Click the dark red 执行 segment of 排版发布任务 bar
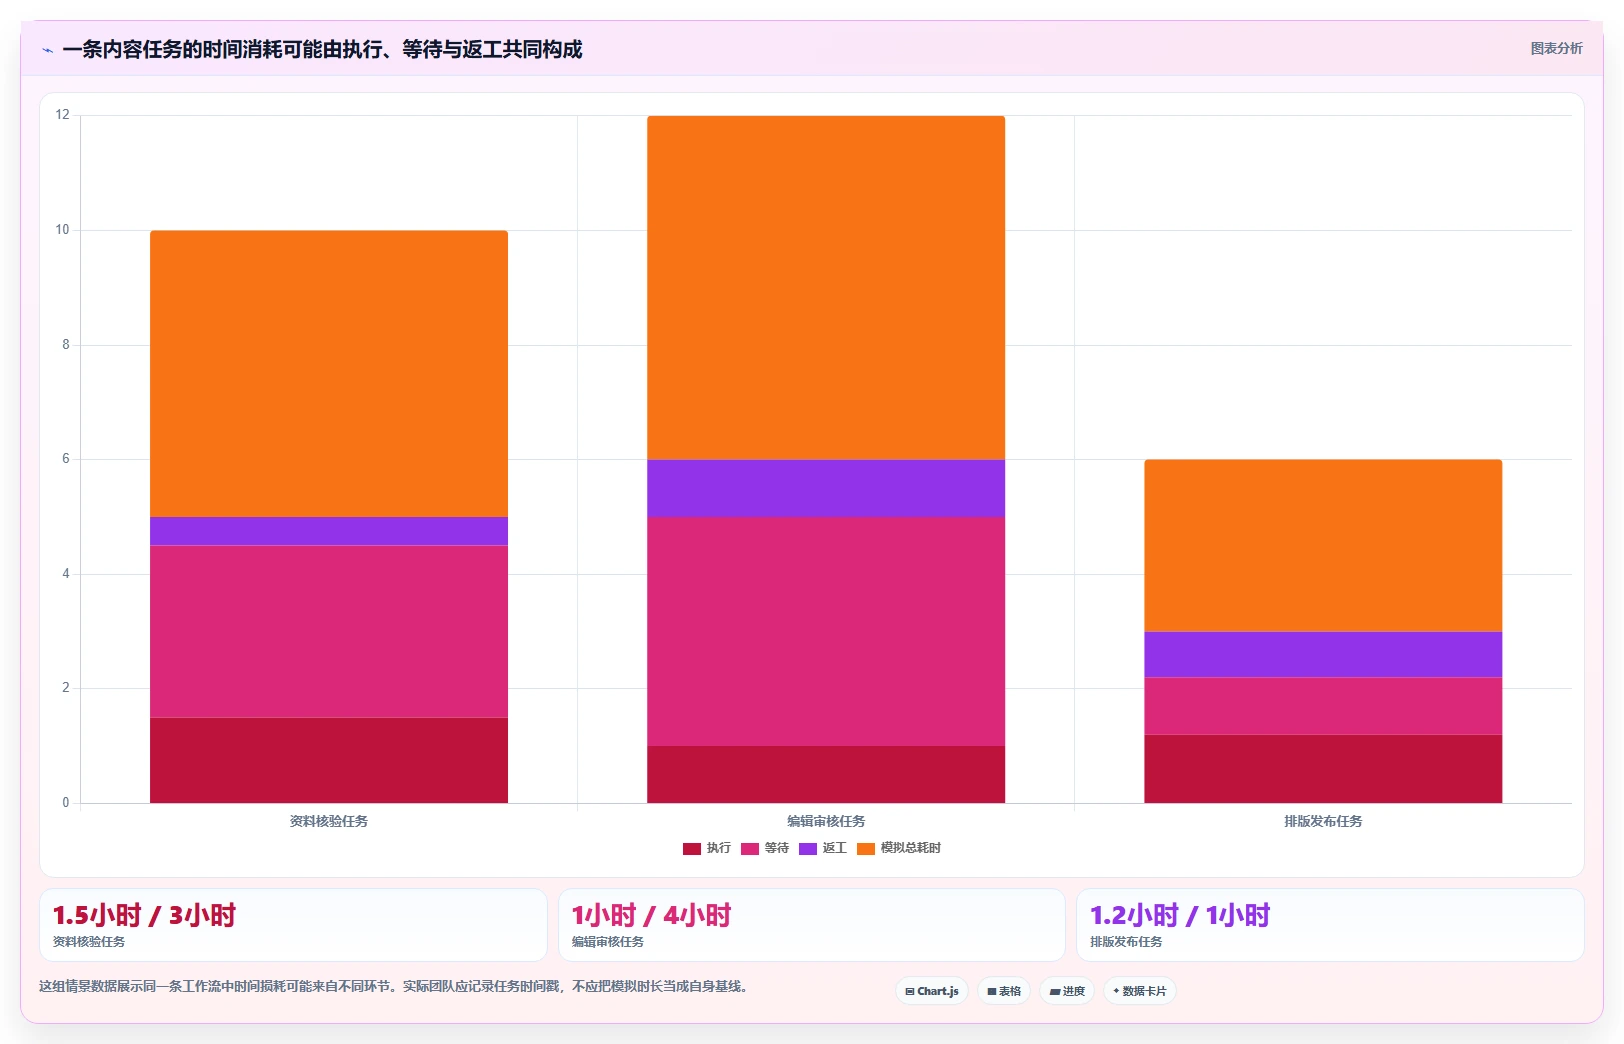1624x1044 pixels. pos(1323,769)
